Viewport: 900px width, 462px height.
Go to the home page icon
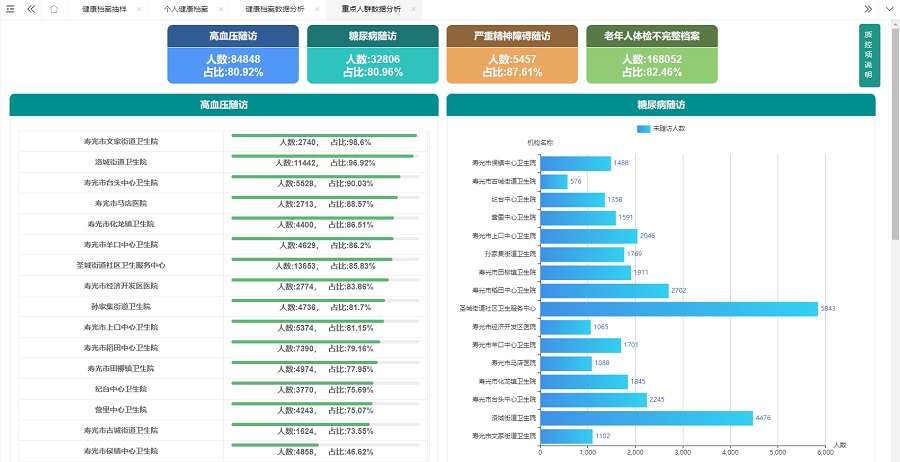coord(53,8)
